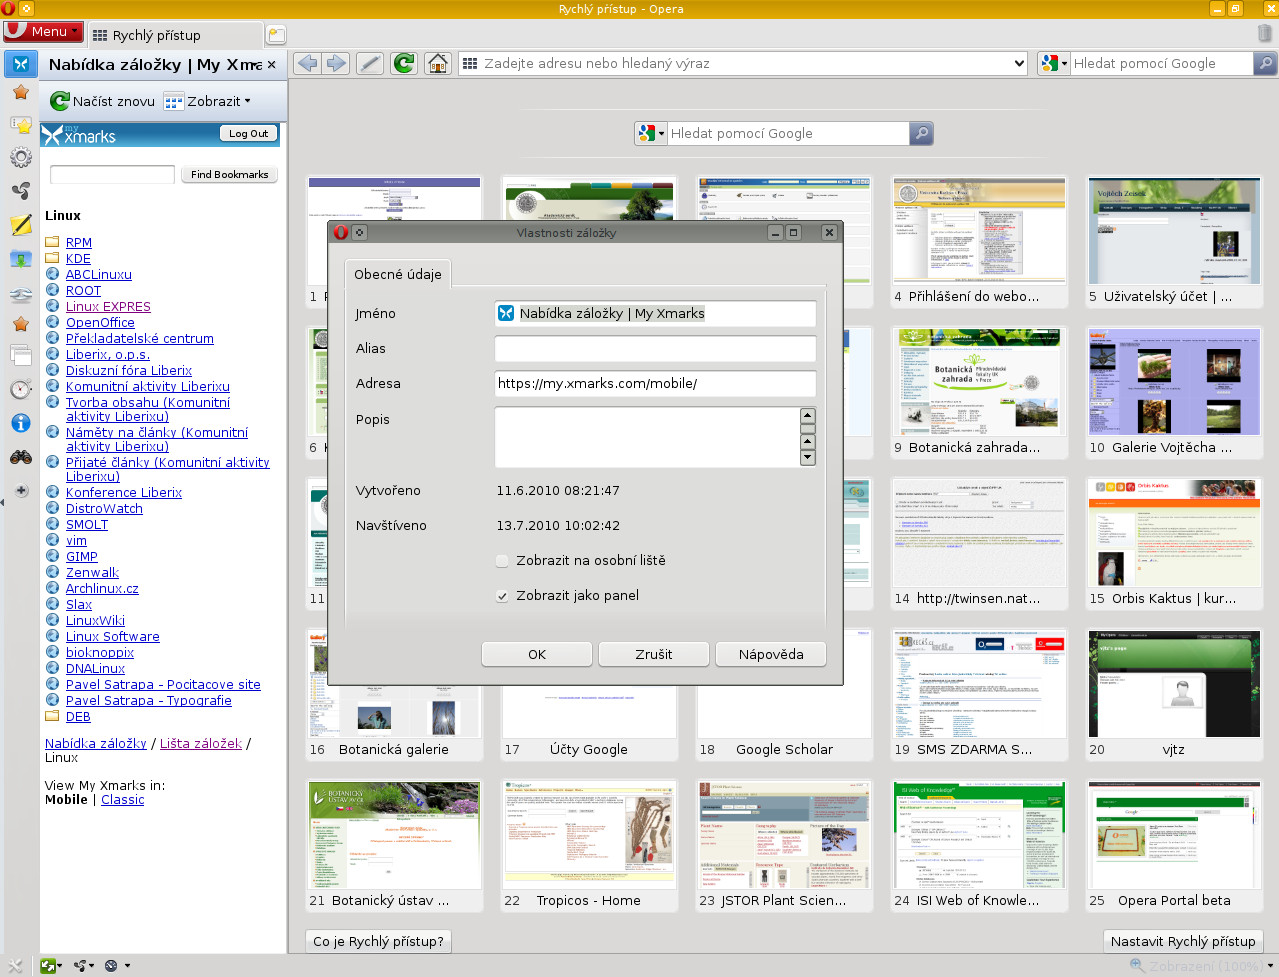Click the 'Find Bookmarks' button
Image resolution: width=1279 pixels, height=977 pixels.
point(229,174)
